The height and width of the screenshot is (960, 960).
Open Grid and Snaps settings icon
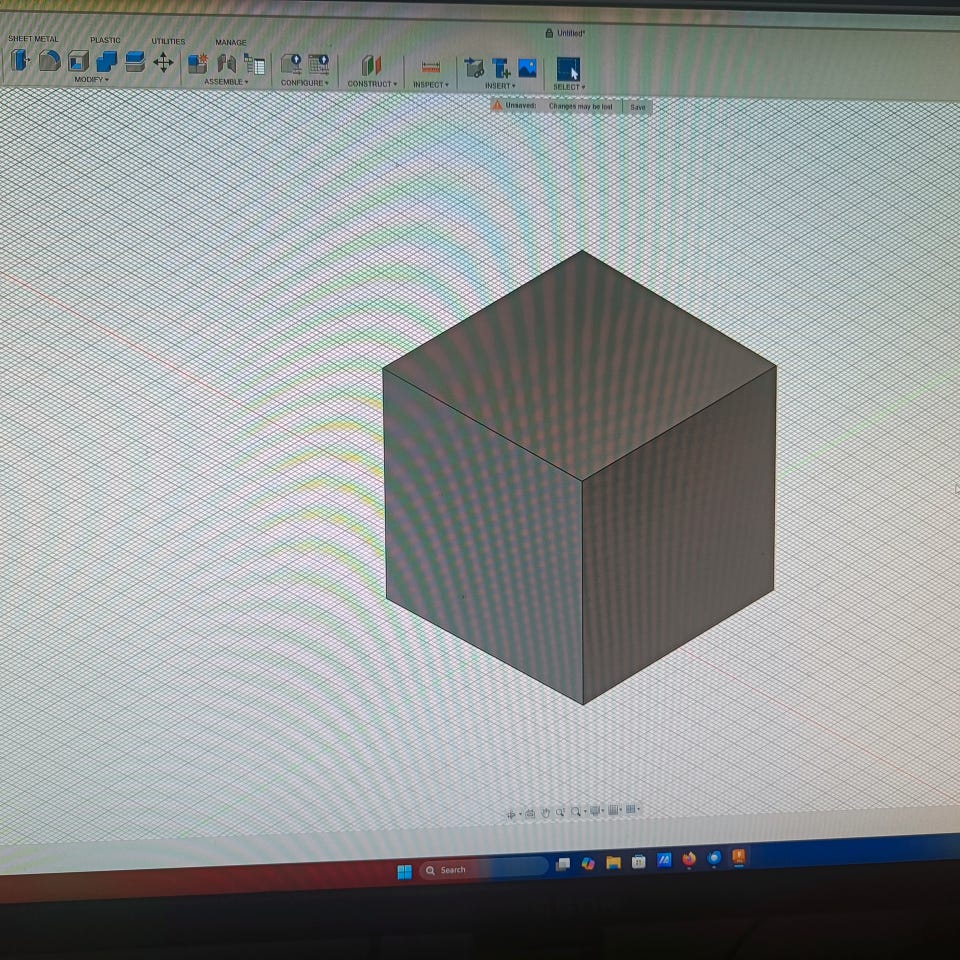613,811
